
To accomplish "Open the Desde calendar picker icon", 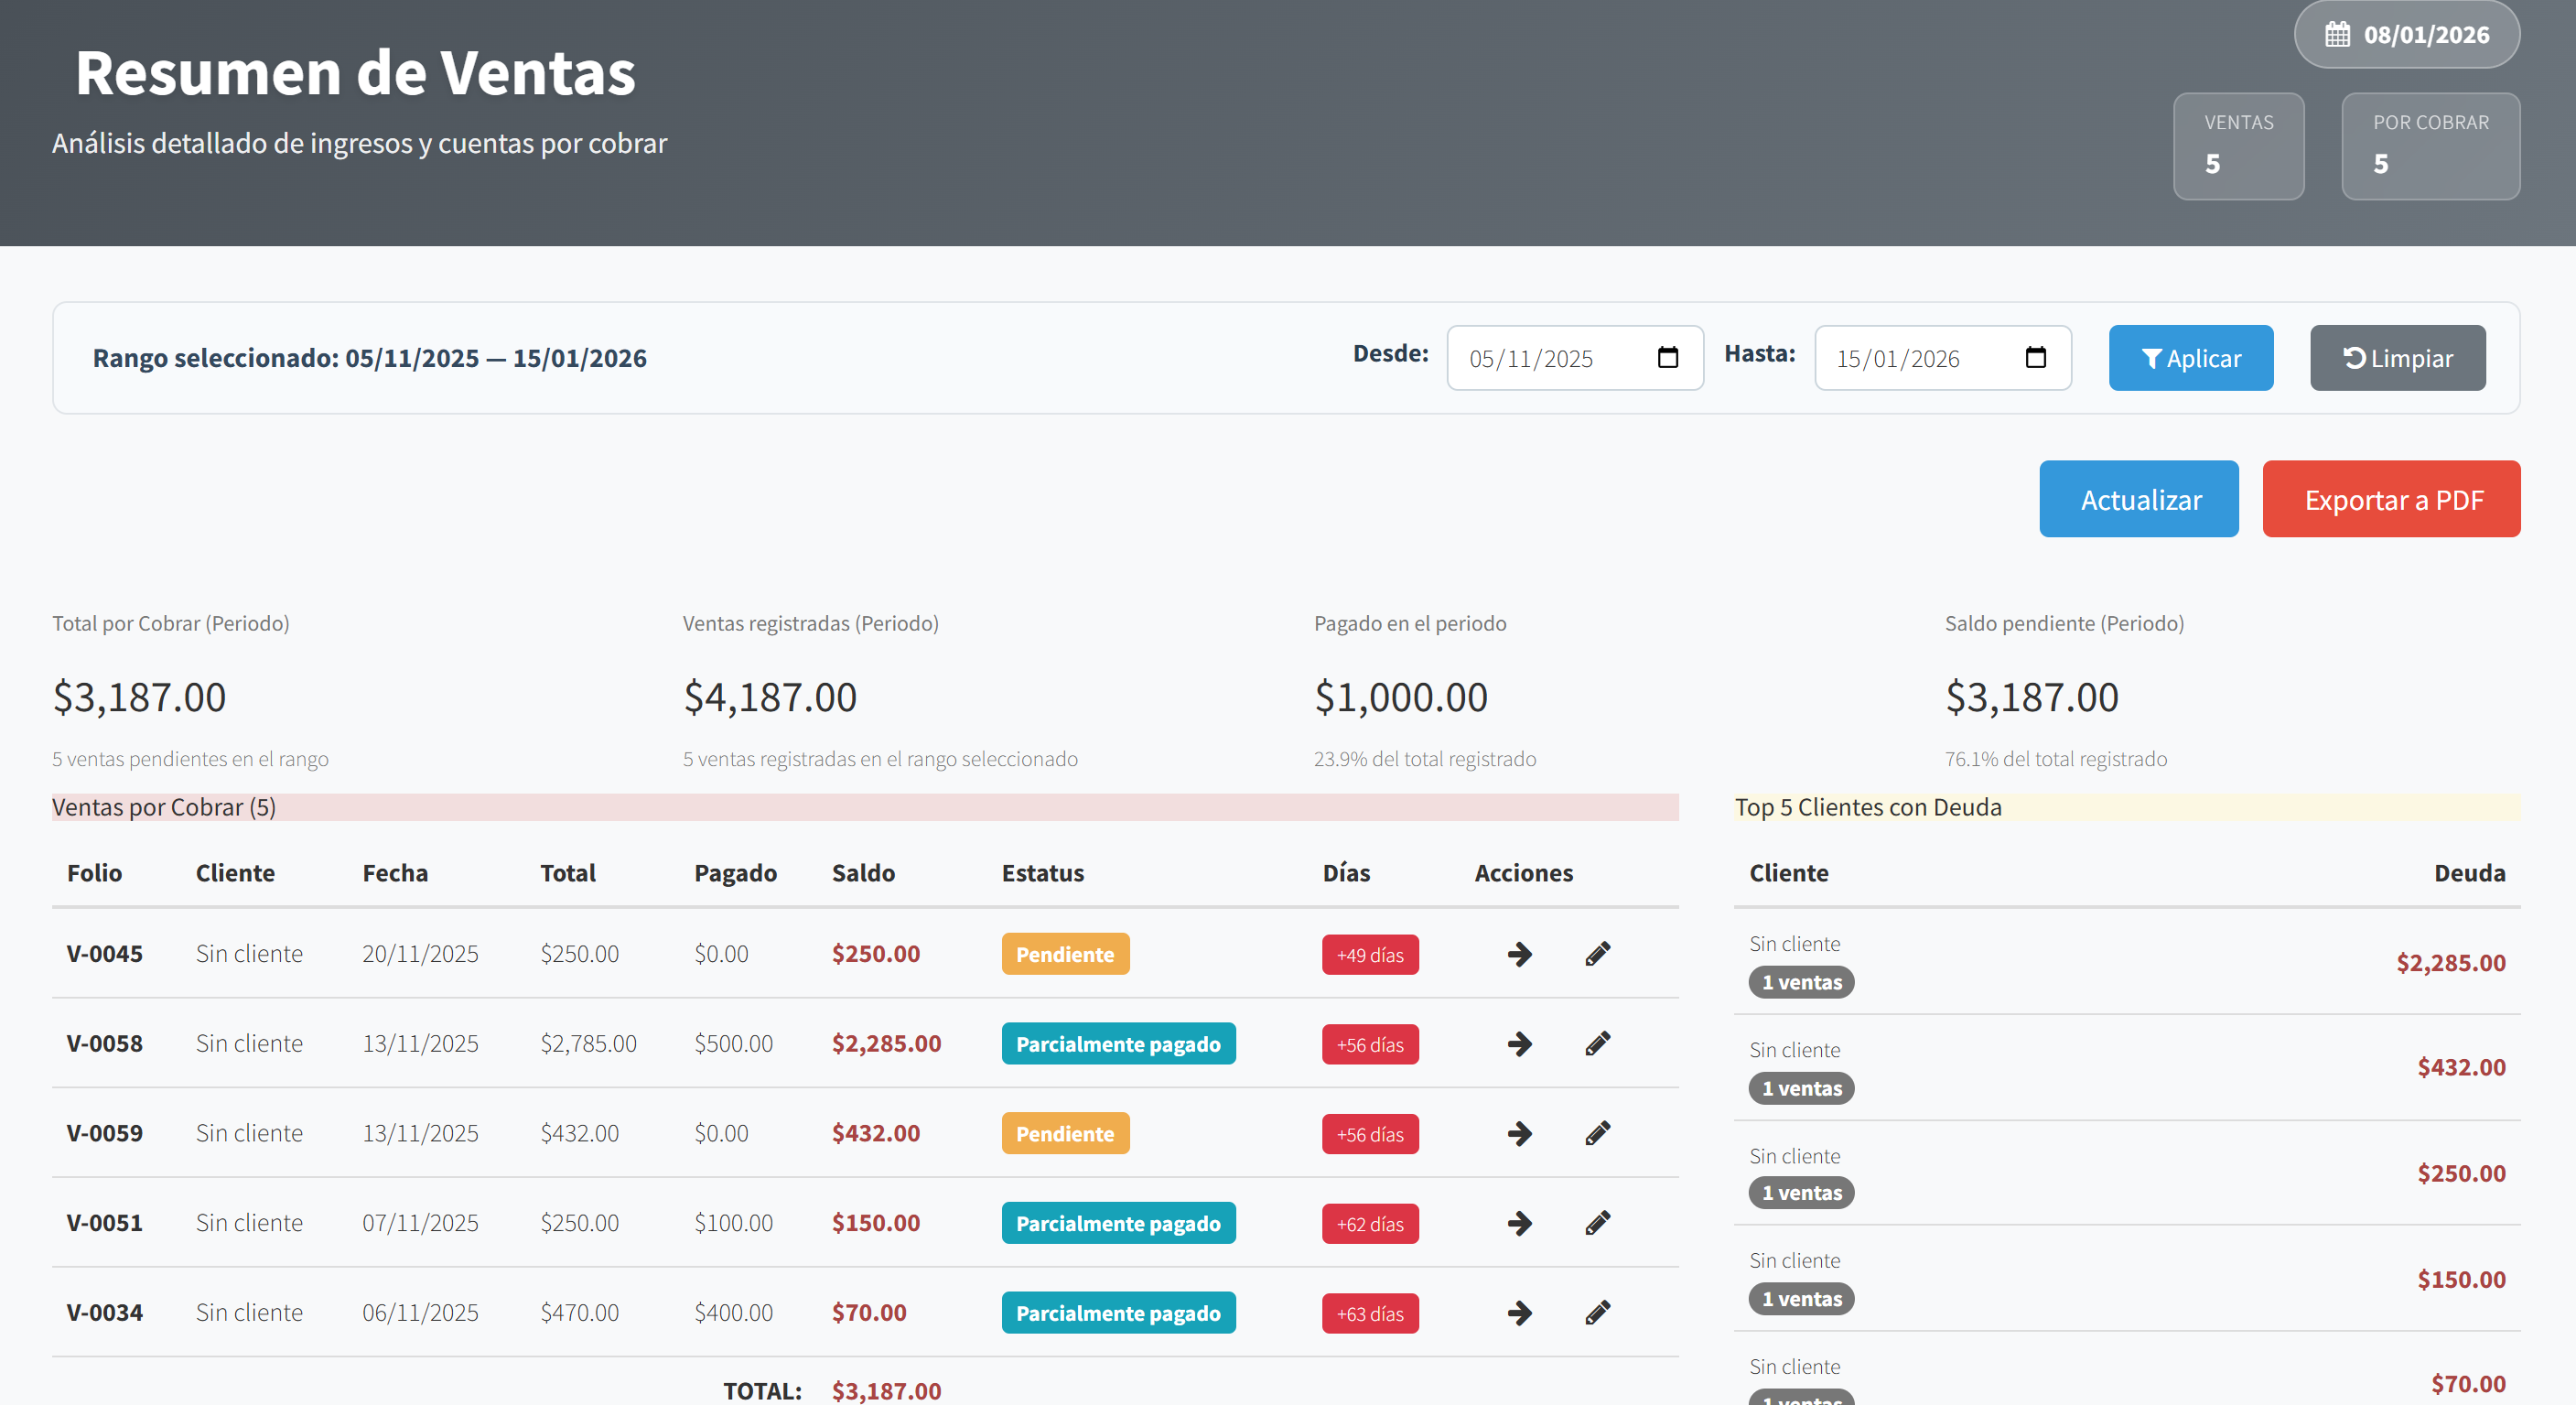I will [1667, 358].
